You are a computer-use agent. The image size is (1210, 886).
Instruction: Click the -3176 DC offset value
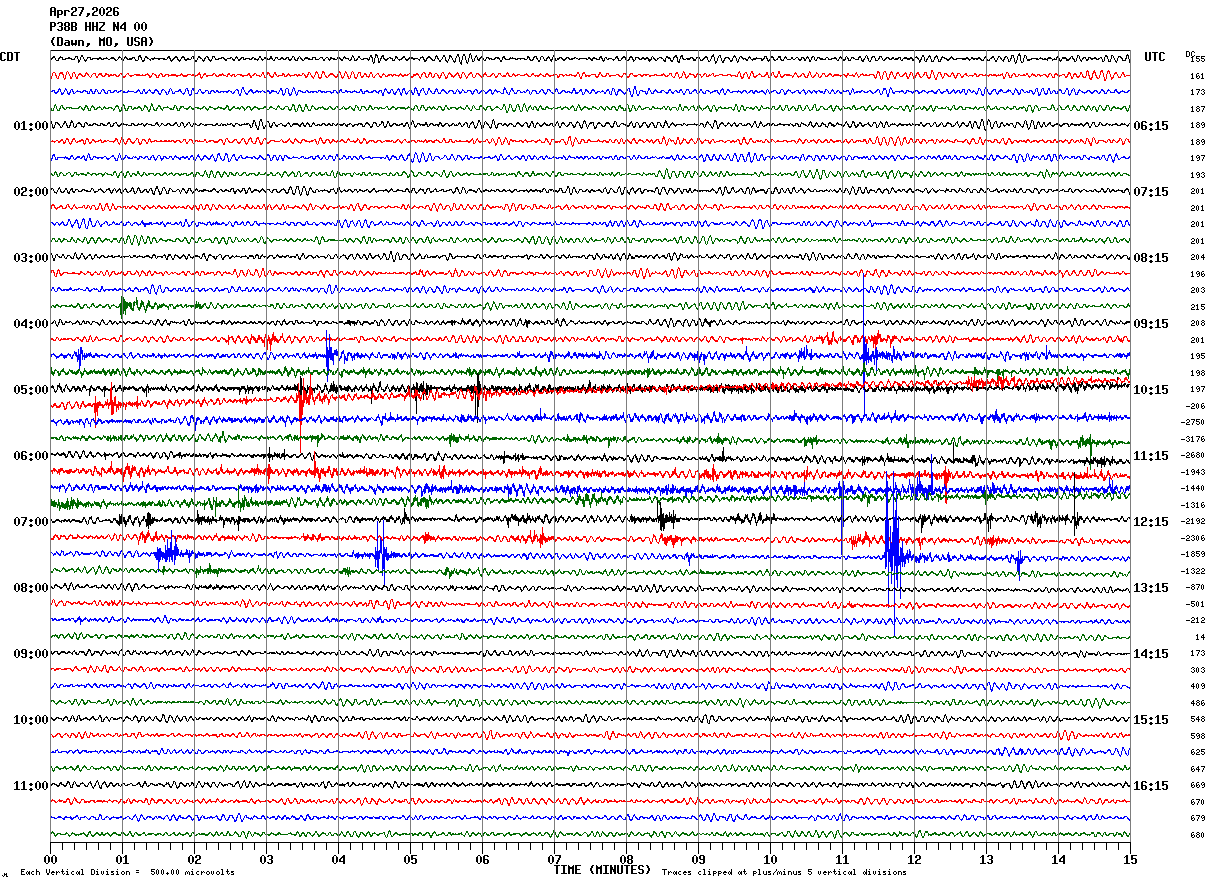point(1194,439)
